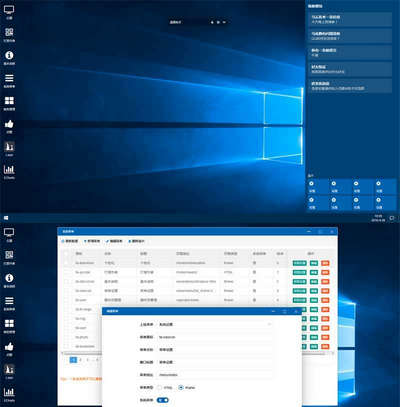Tick the checkbox of the first table row

tap(66, 263)
